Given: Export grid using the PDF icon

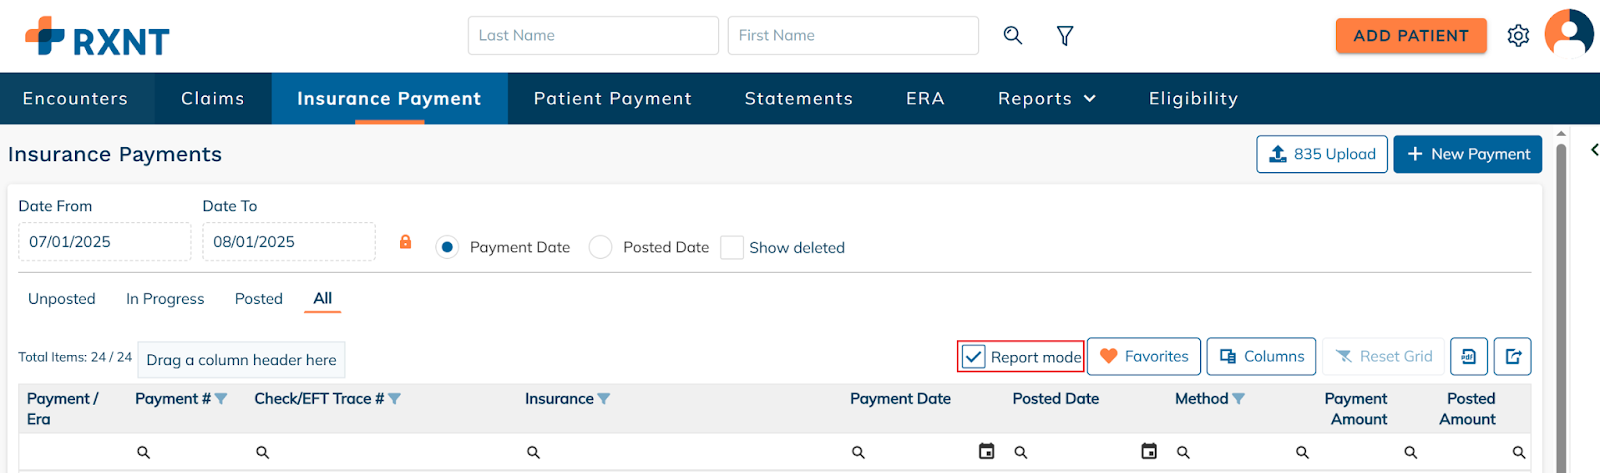Looking at the screenshot, I should point(1468,356).
